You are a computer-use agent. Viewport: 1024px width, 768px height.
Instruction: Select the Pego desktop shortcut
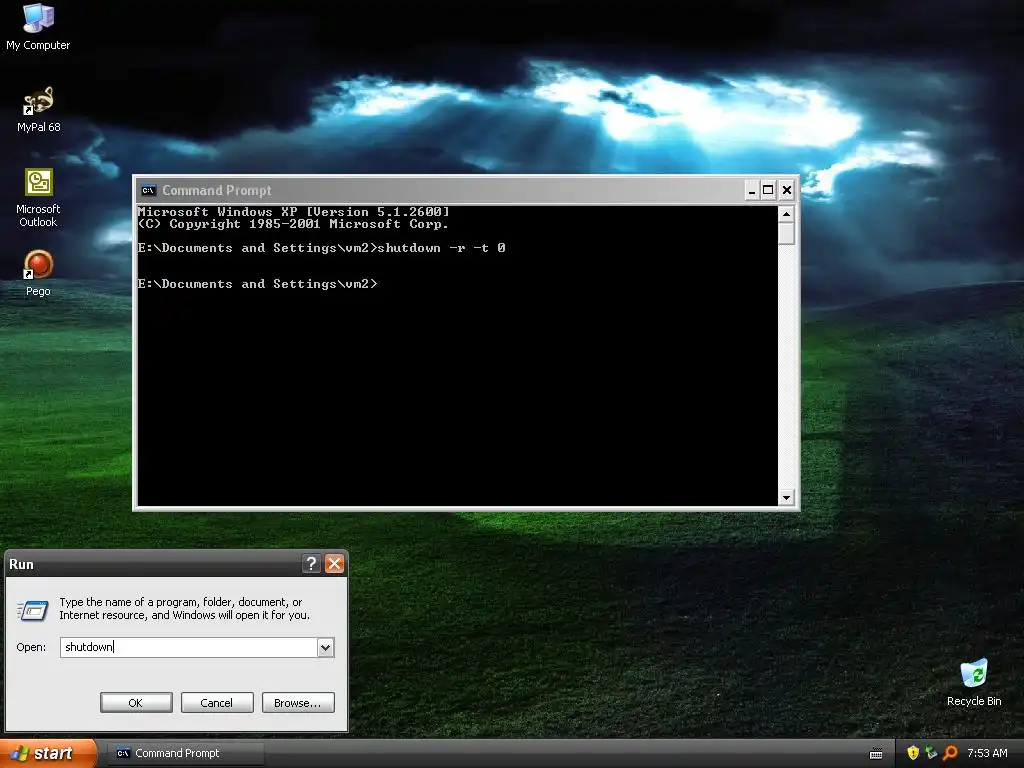38,273
